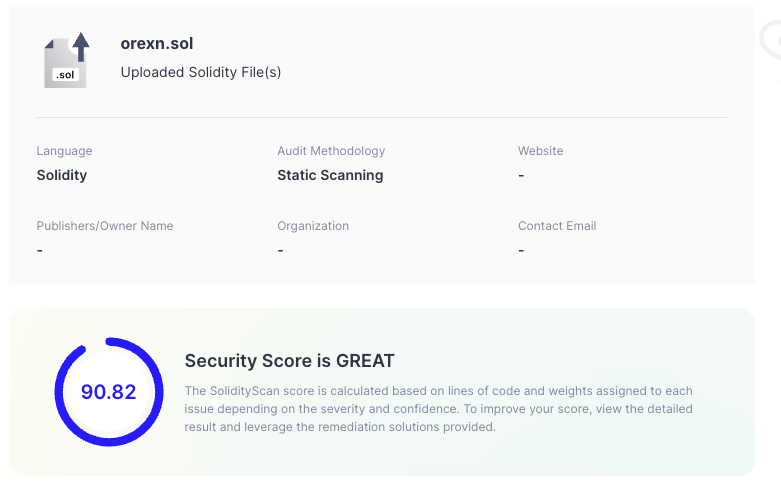Viewport: 781px width, 486px height.
Task: Click the SolidityScan score description paragraph
Action: click(x=440, y=408)
